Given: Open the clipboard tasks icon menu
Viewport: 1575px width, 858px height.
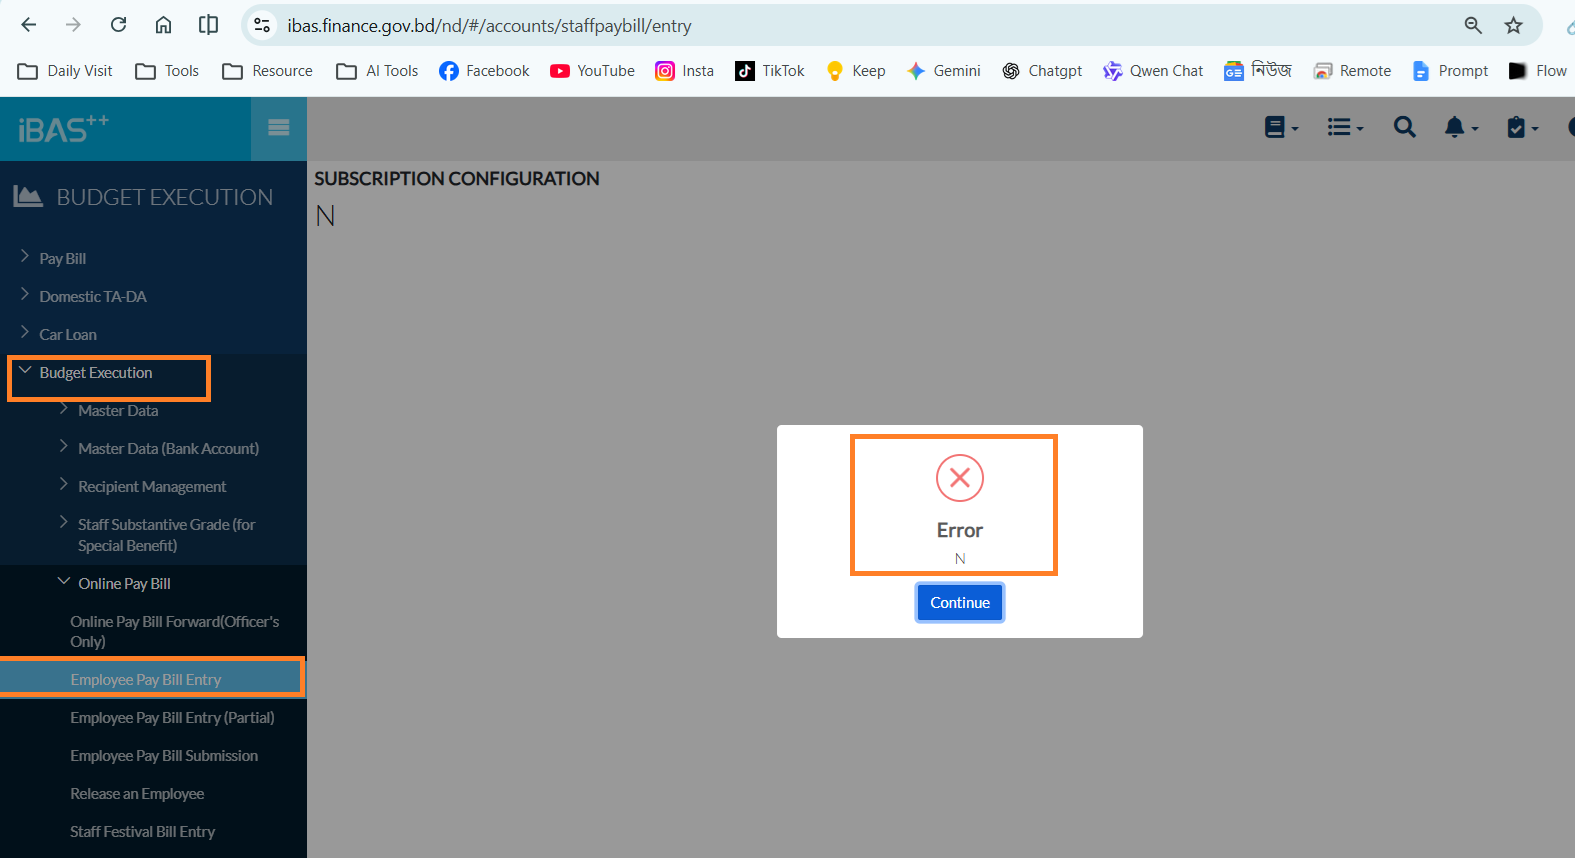Looking at the screenshot, I should point(1522,127).
